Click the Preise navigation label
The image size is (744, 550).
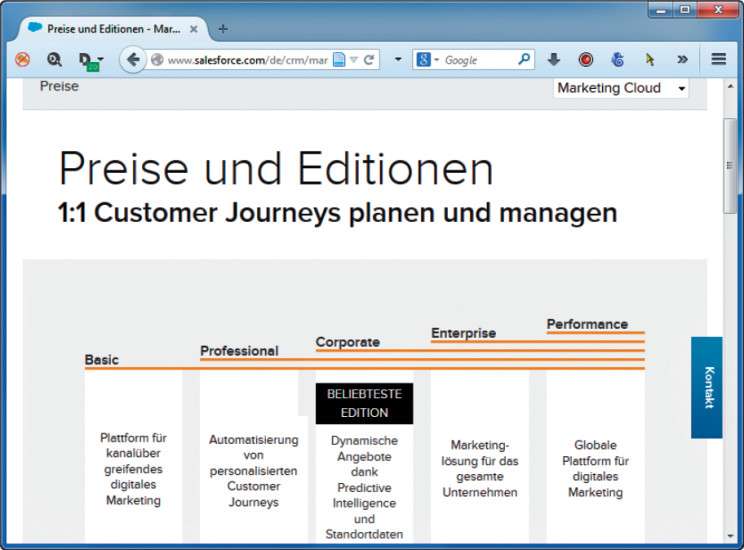(x=59, y=86)
